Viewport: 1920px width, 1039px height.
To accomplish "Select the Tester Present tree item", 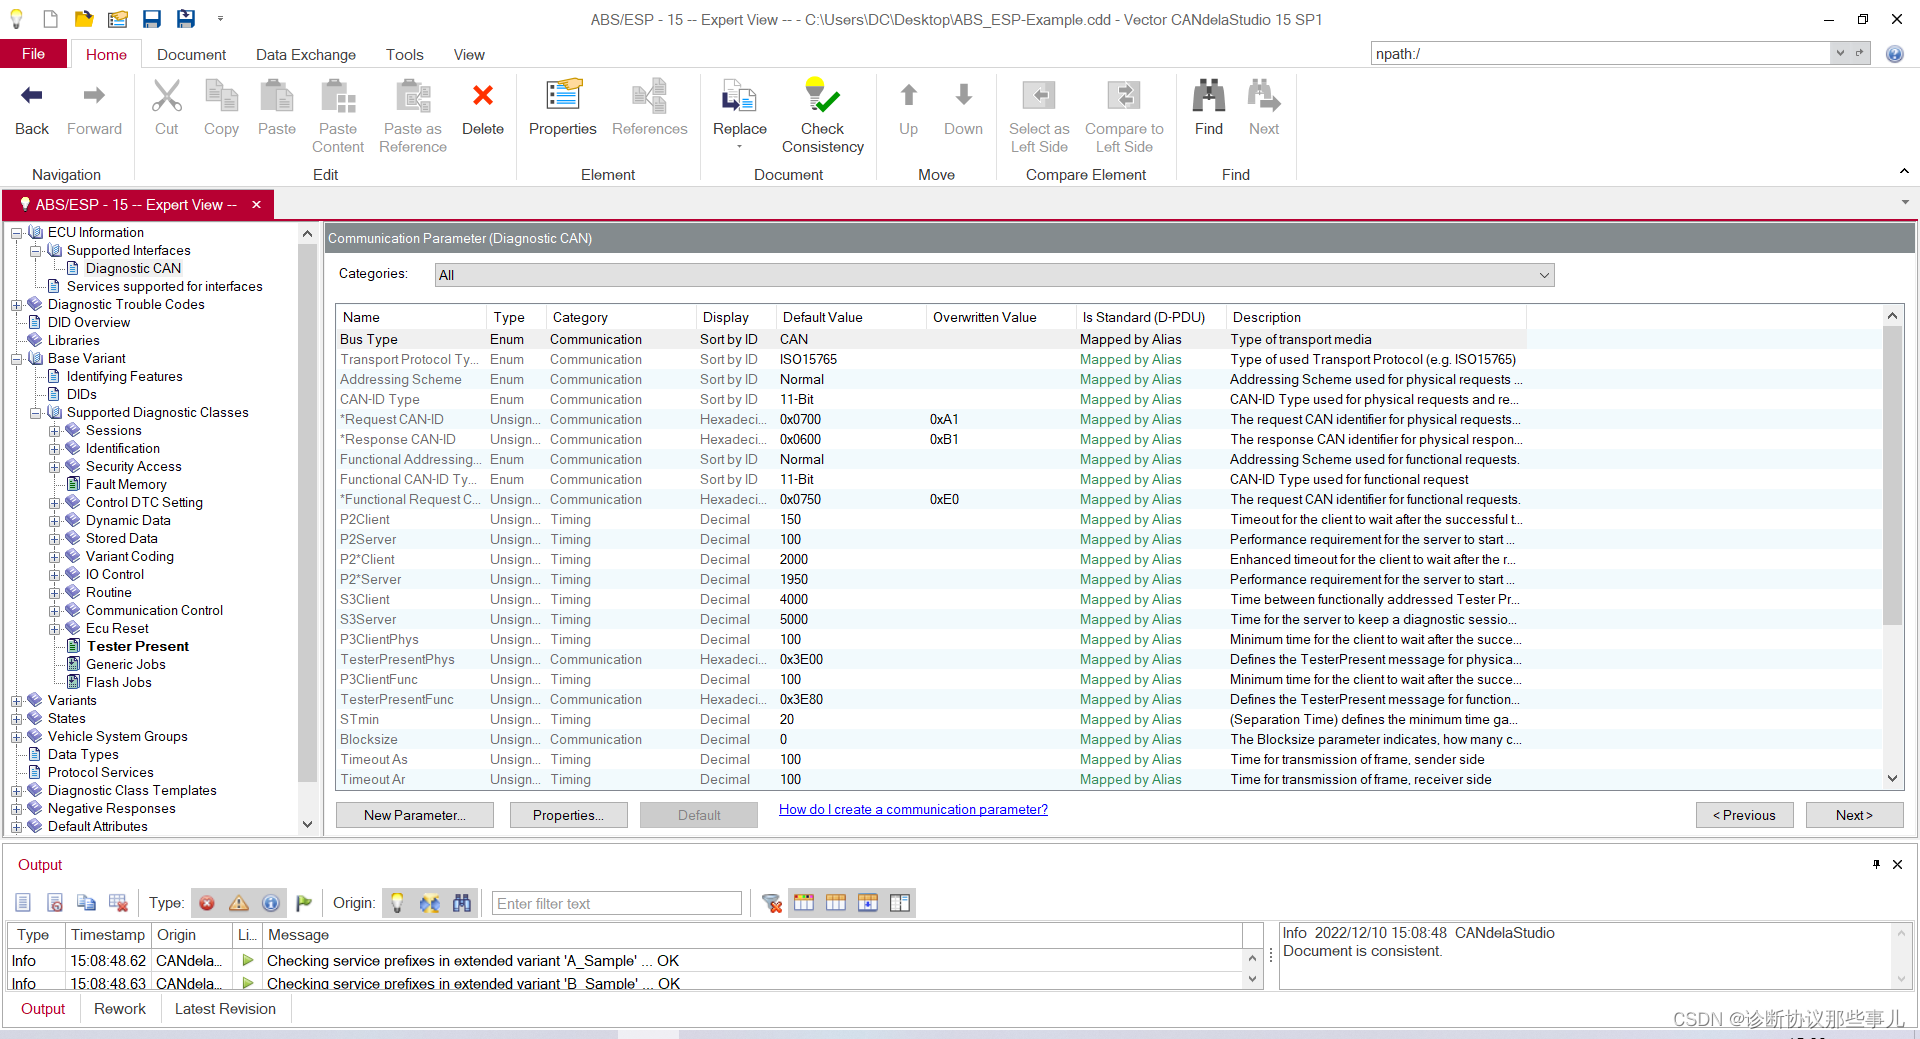I will click(138, 647).
